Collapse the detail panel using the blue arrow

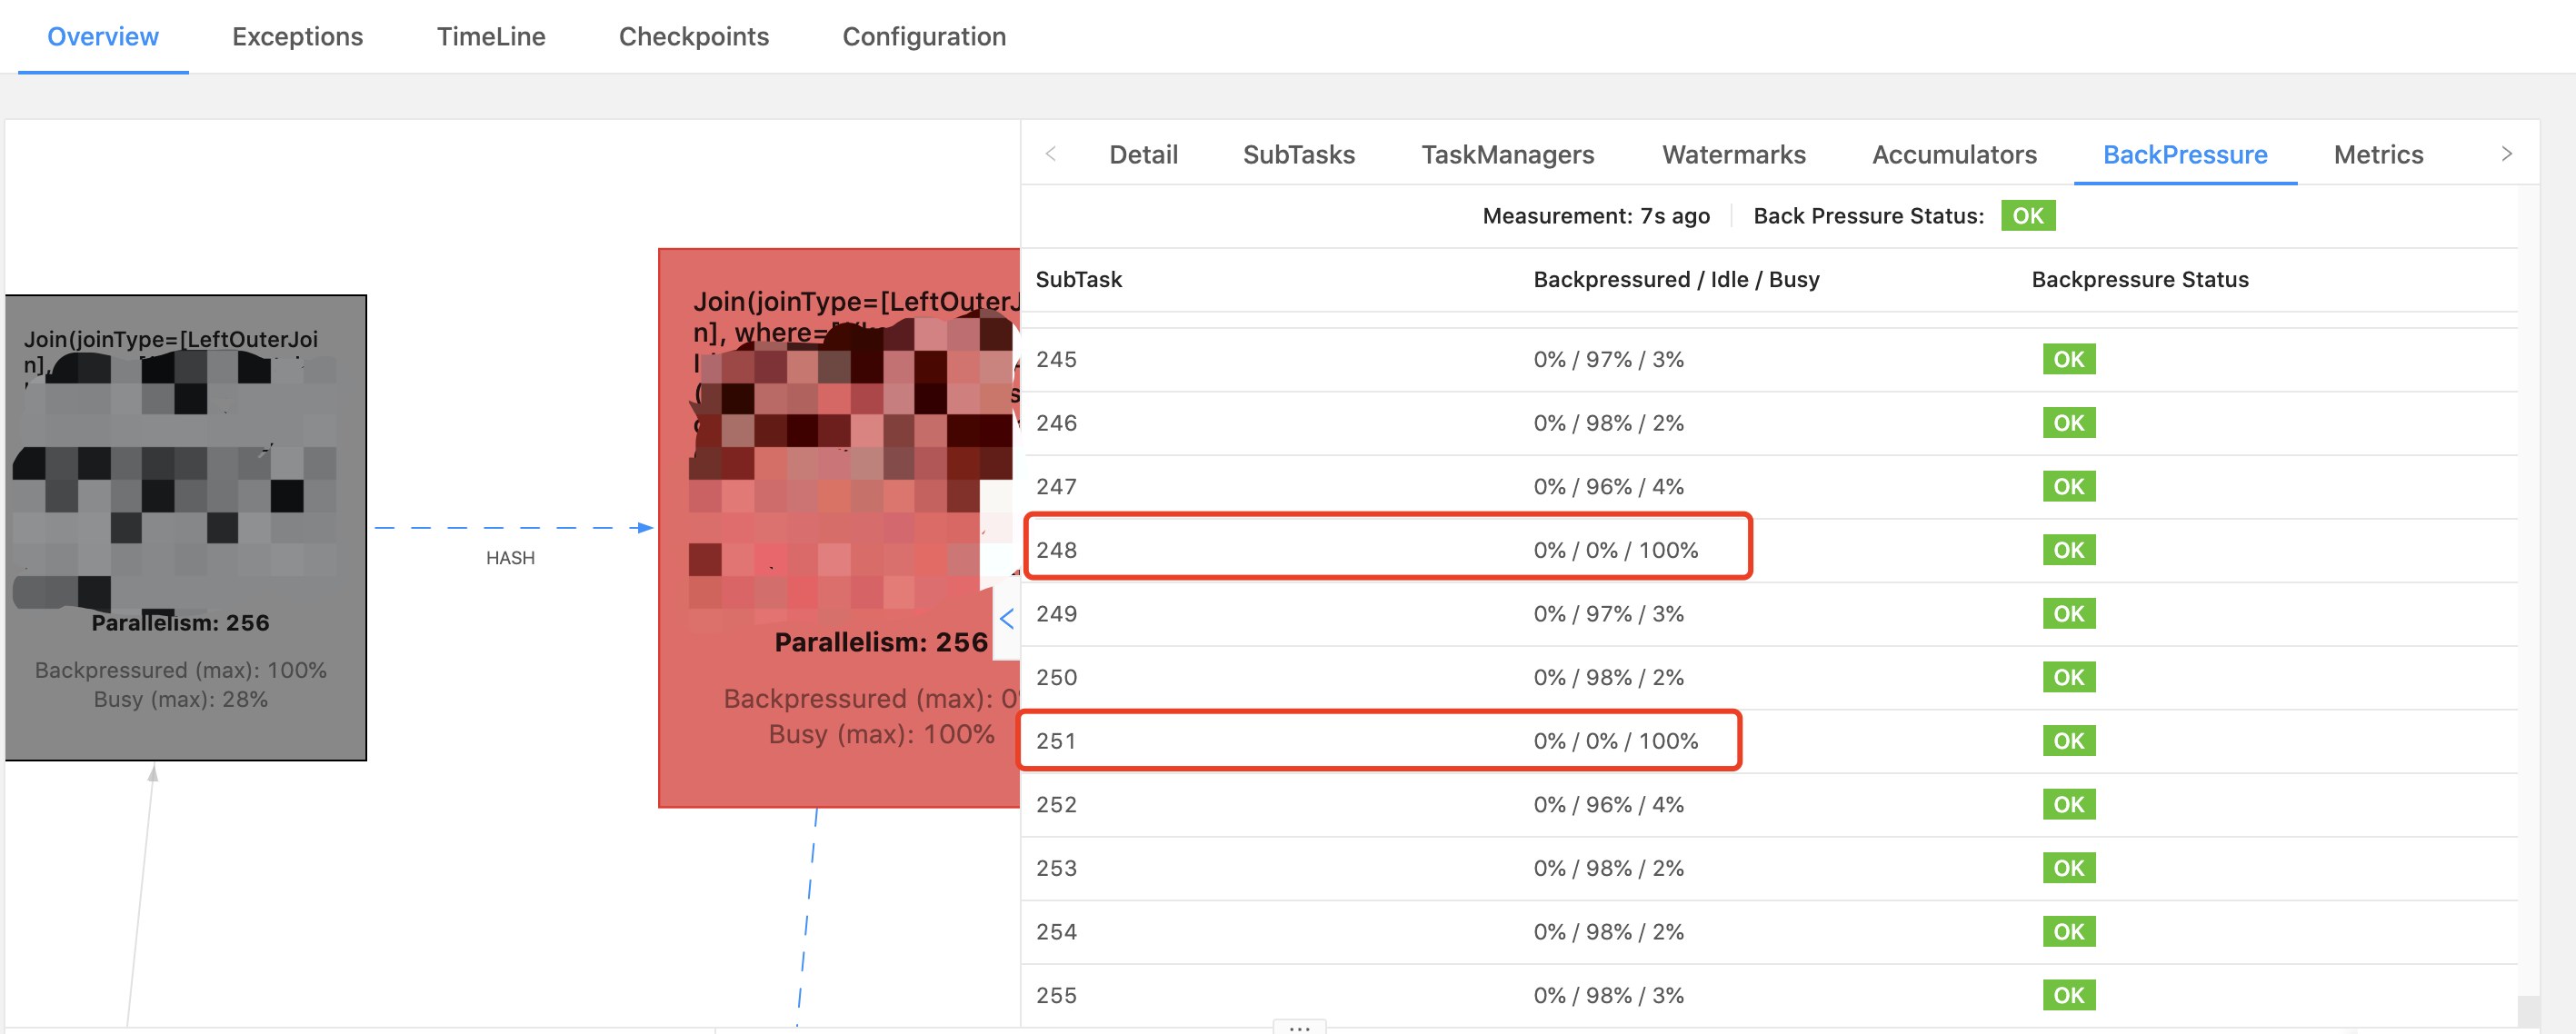tap(1006, 619)
